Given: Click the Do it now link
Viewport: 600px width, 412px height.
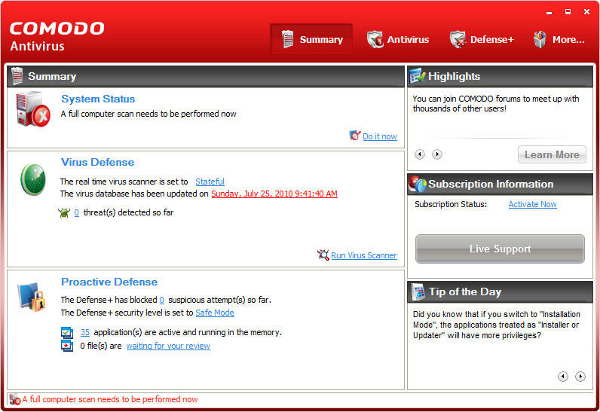Looking at the screenshot, I should (380, 136).
